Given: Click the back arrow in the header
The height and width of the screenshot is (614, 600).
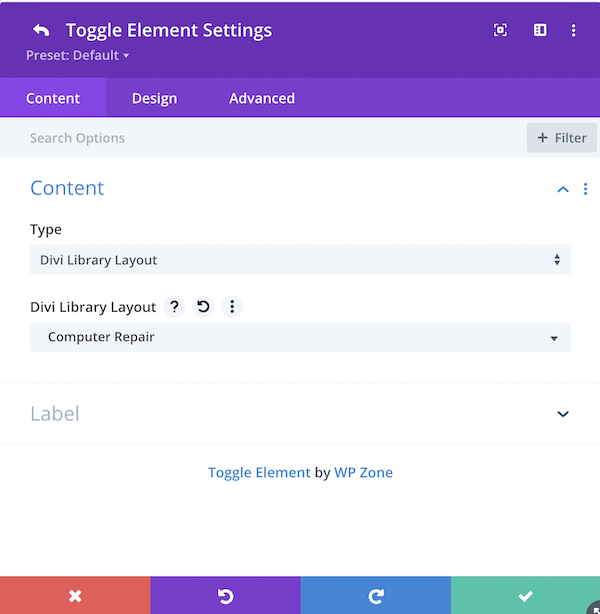Looking at the screenshot, I should point(41,30).
